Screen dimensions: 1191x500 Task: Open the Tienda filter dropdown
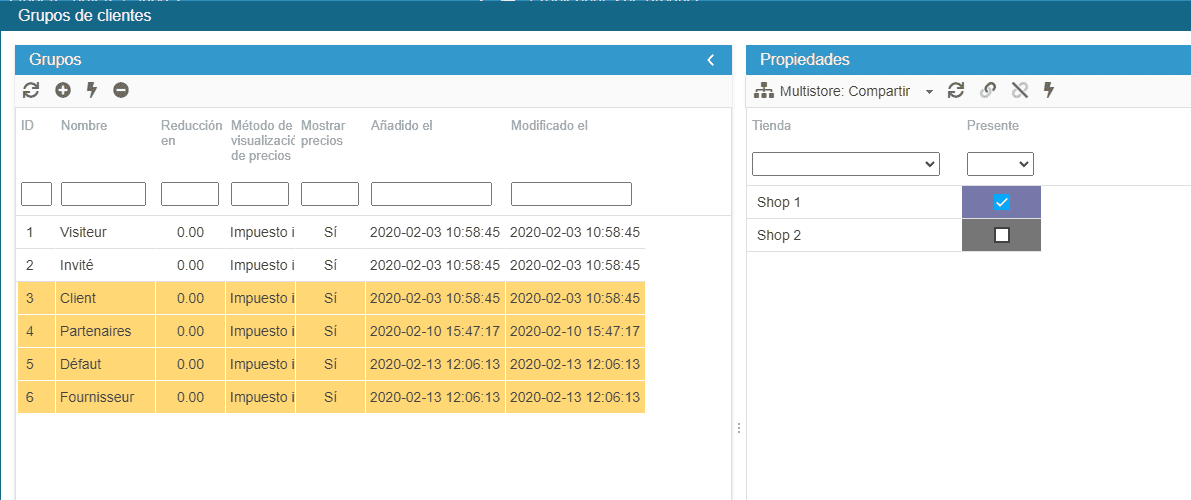[845, 164]
